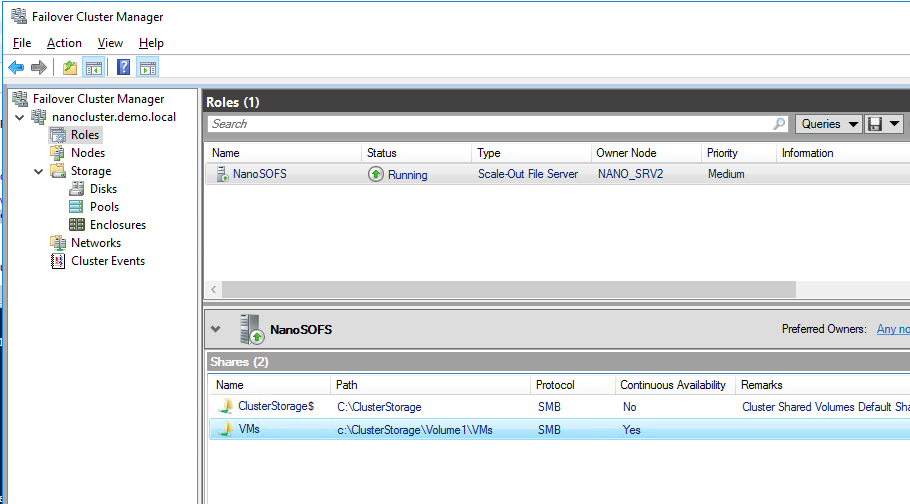
Task: Collapse the Storage tree node
Action: [x=38, y=171]
